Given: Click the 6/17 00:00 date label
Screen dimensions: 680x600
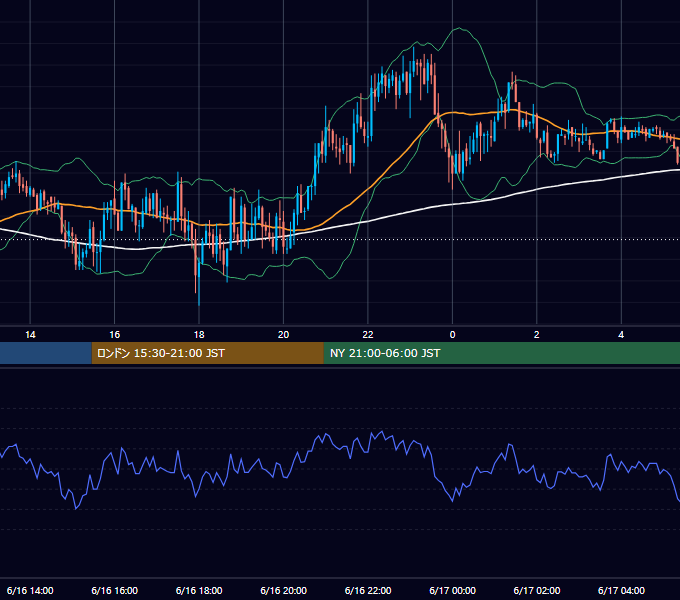Looking at the screenshot, I should pyautogui.click(x=452, y=590).
